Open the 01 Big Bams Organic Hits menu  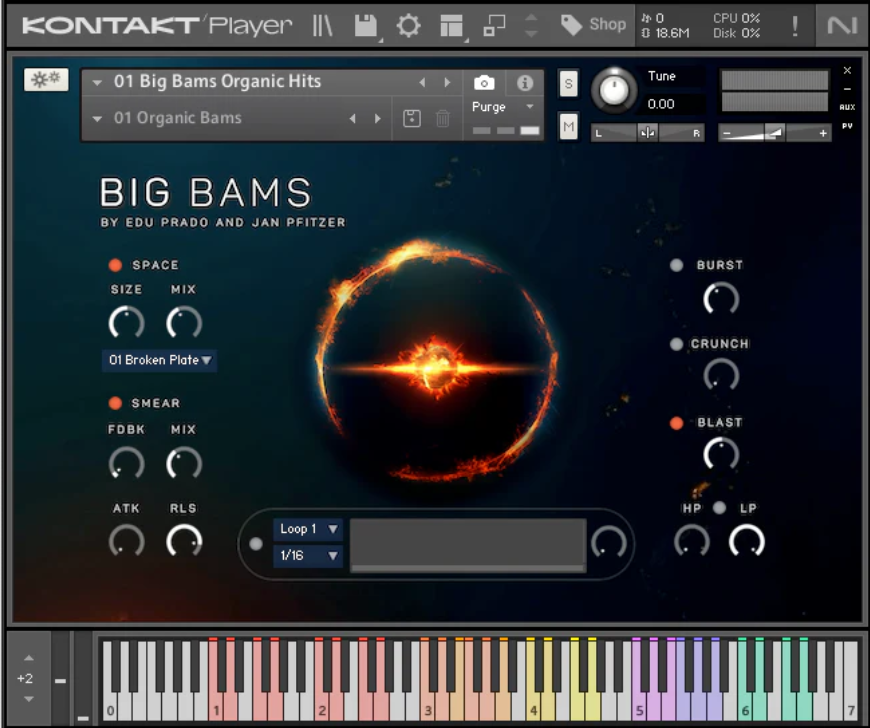[x=97, y=83]
